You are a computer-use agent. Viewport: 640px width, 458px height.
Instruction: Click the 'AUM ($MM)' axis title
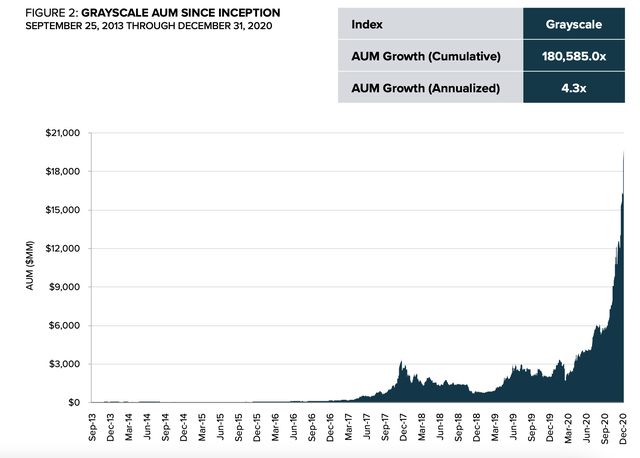[x=30, y=266]
